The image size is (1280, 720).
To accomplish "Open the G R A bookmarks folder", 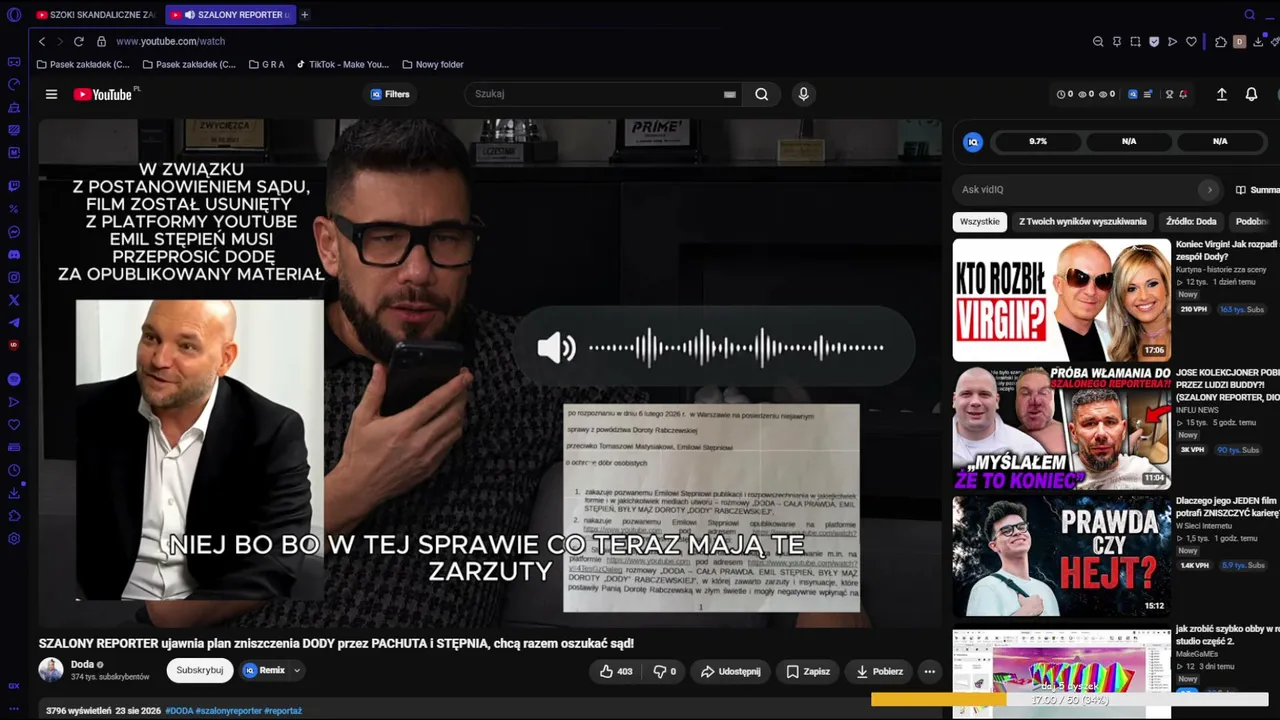I will pyautogui.click(x=266, y=65).
